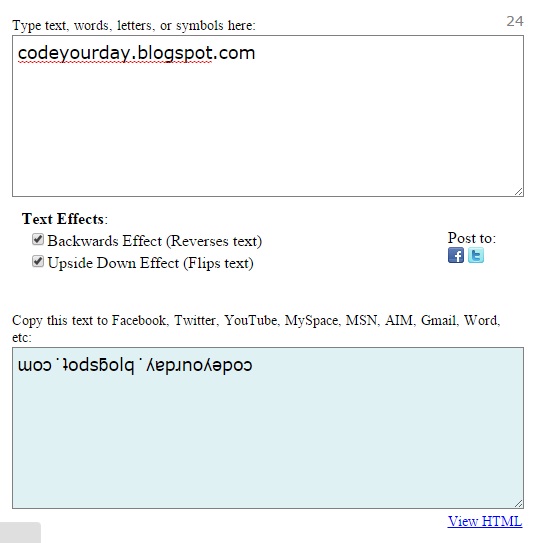Click the 'Text Effects' heading

click(65, 219)
